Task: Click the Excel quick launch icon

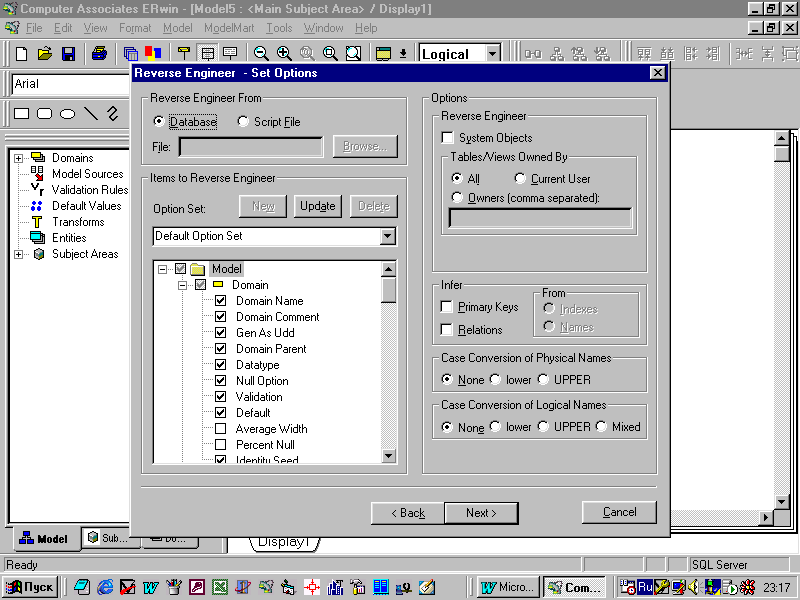Action: [x=220, y=587]
